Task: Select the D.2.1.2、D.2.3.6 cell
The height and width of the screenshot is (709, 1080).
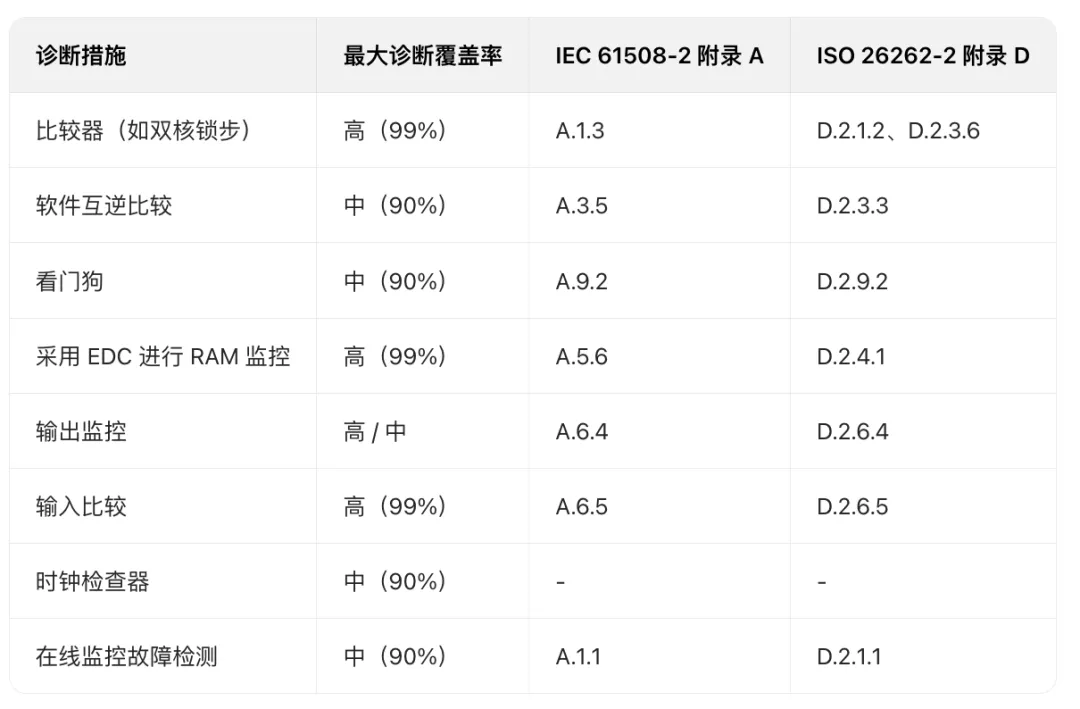Action: 898,131
